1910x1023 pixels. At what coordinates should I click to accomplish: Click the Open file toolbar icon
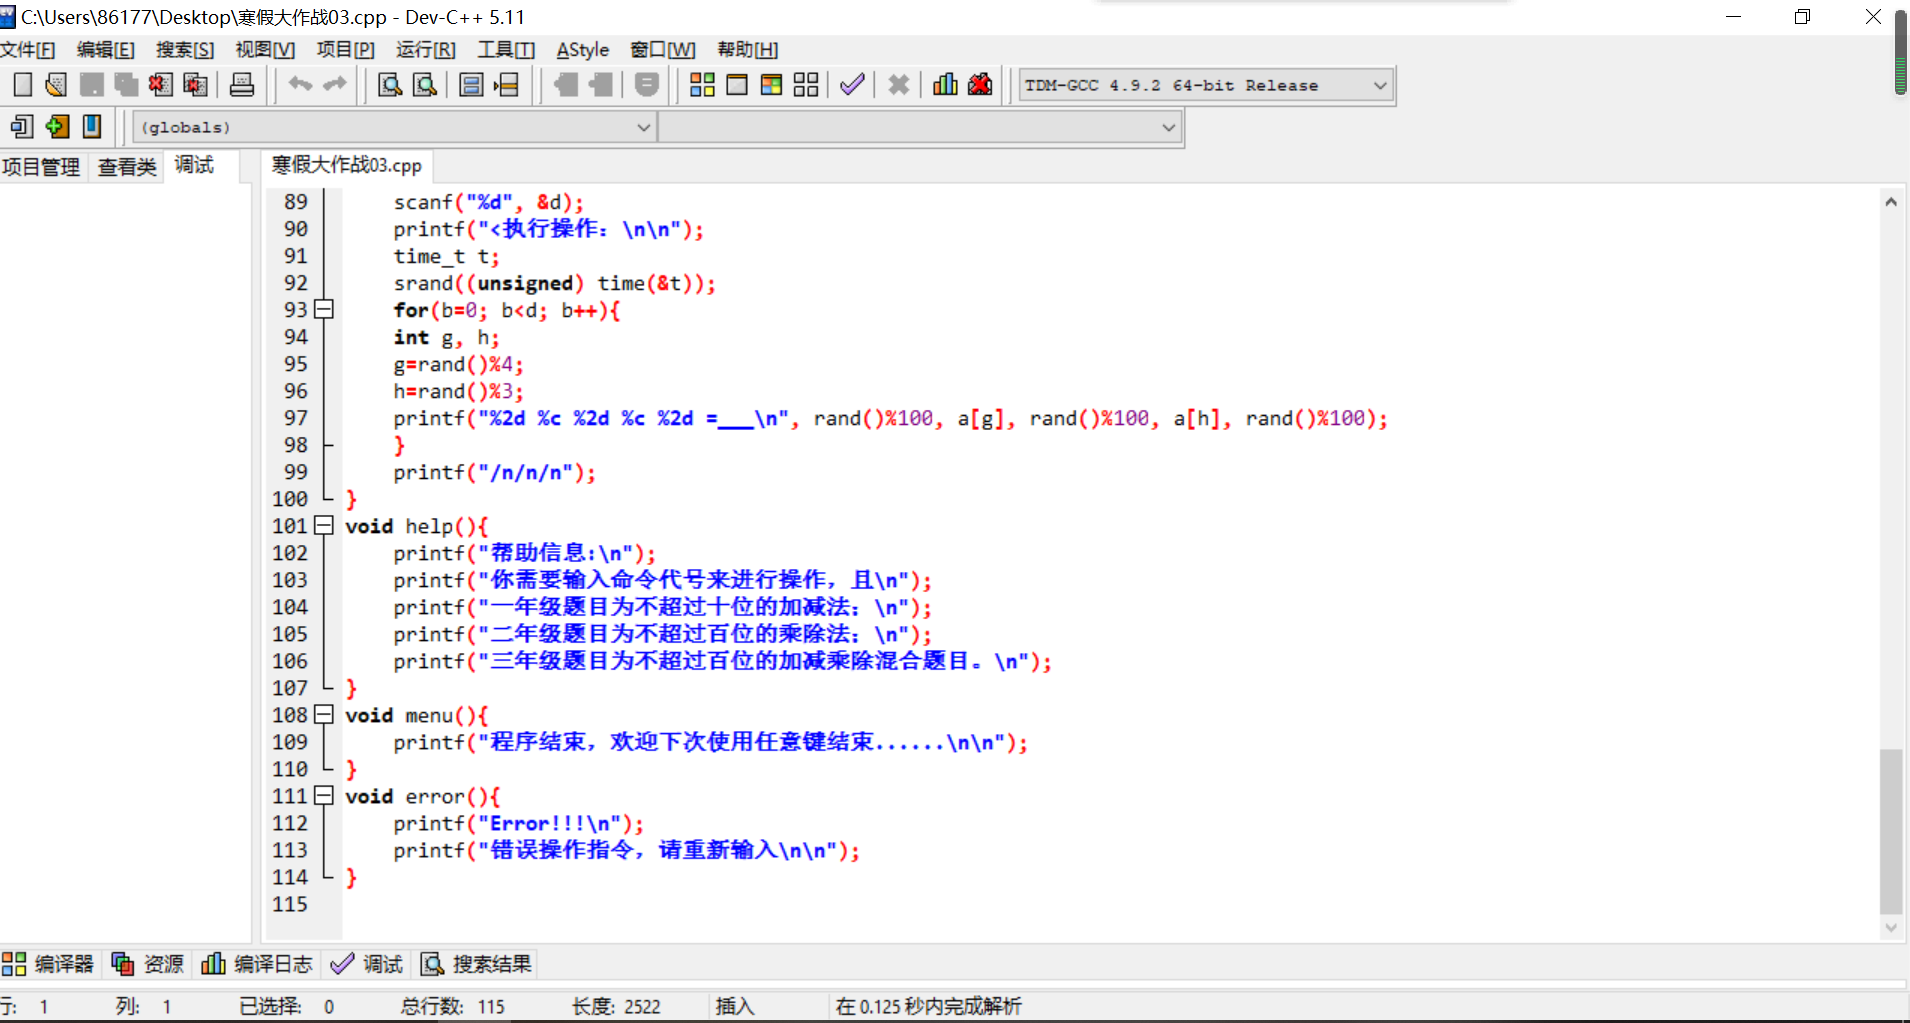56,85
